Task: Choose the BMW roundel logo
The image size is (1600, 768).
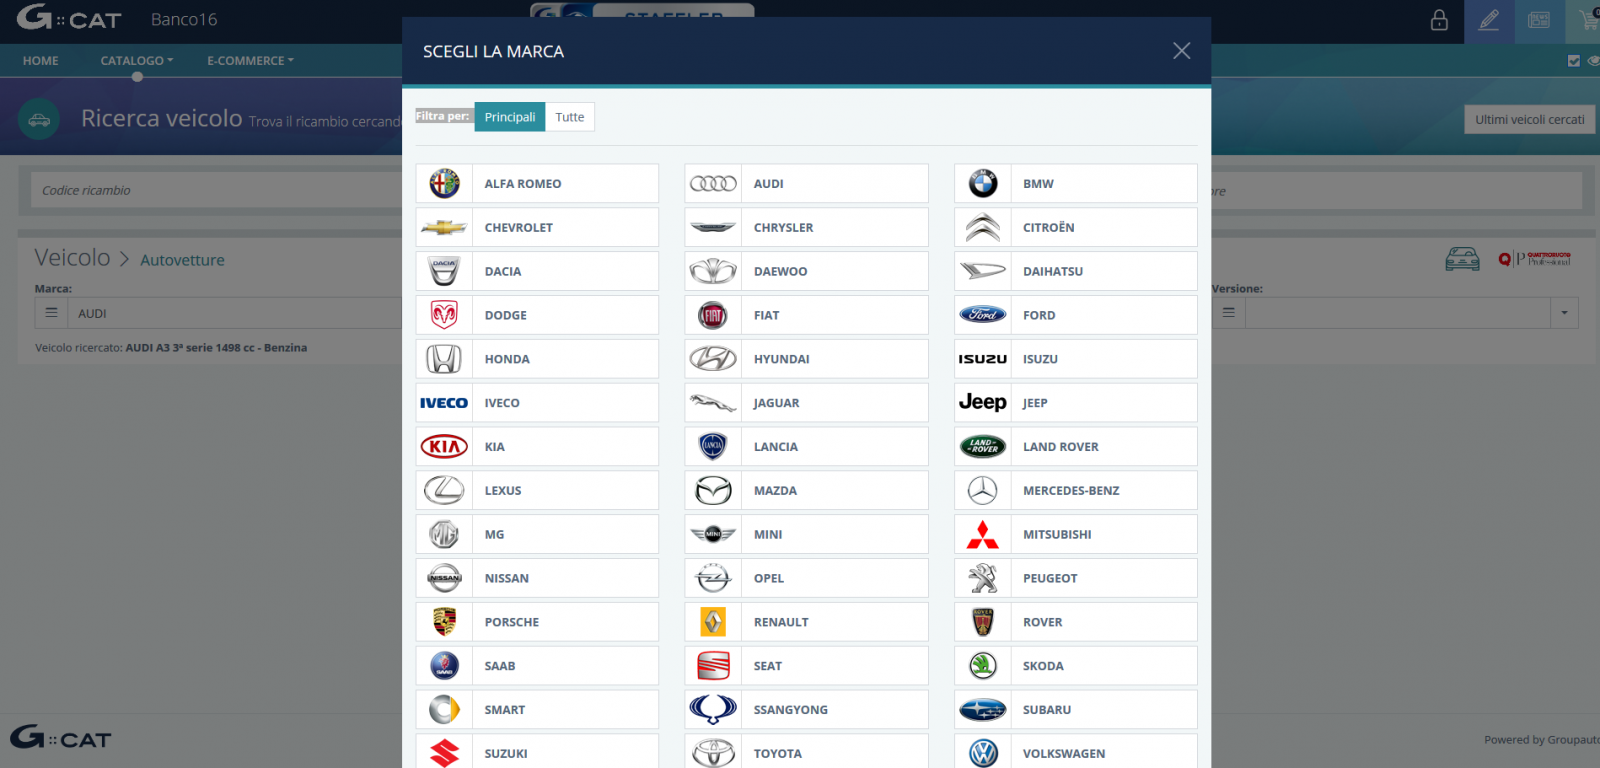Action: [983, 183]
